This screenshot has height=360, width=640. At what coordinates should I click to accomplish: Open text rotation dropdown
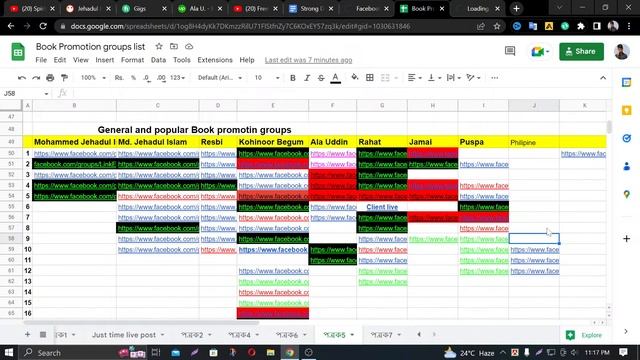[x=473, y=78]
